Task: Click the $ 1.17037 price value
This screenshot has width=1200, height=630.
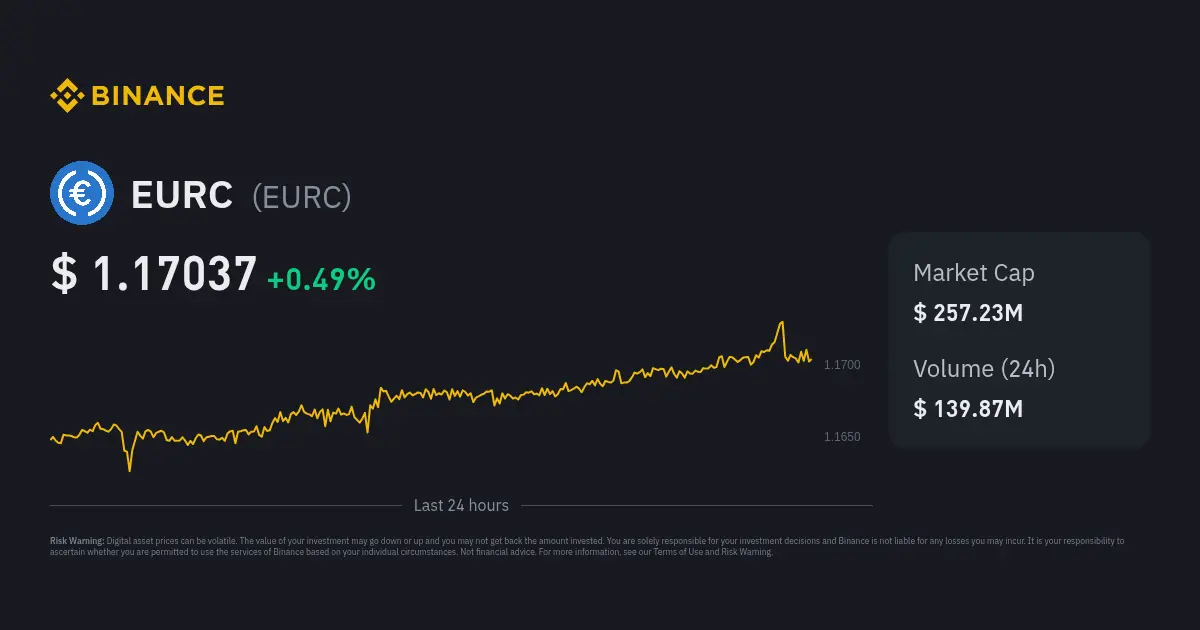Action: tap(154, 275)
